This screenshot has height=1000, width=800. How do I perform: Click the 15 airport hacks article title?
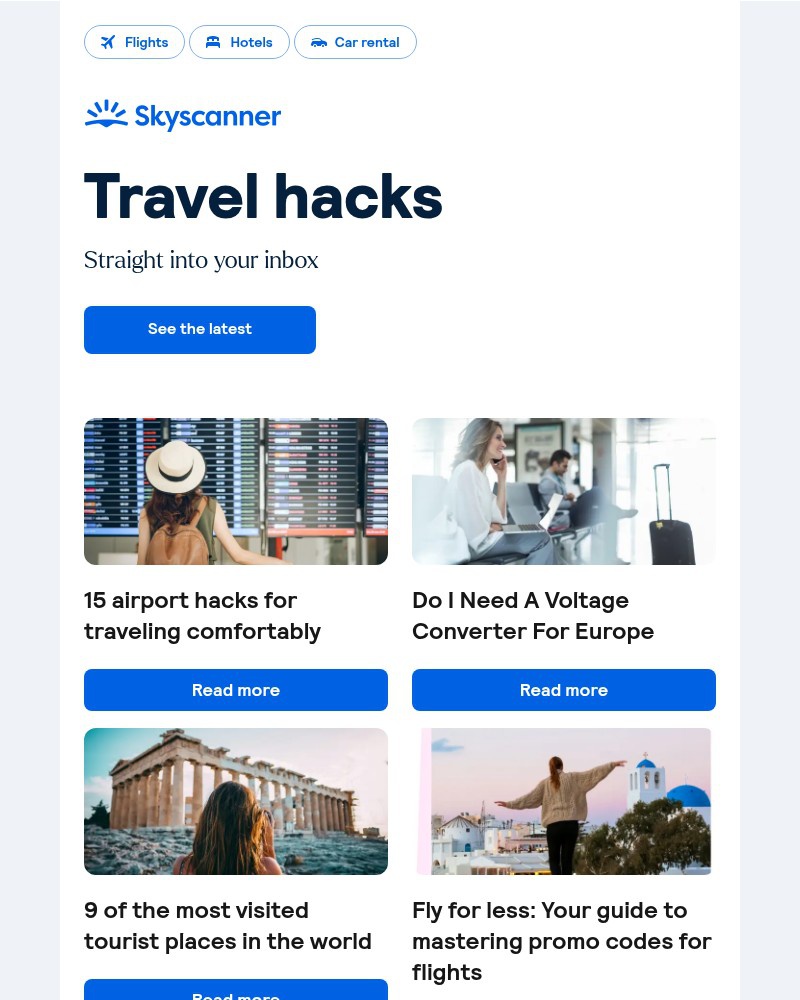tap(202, 616)
